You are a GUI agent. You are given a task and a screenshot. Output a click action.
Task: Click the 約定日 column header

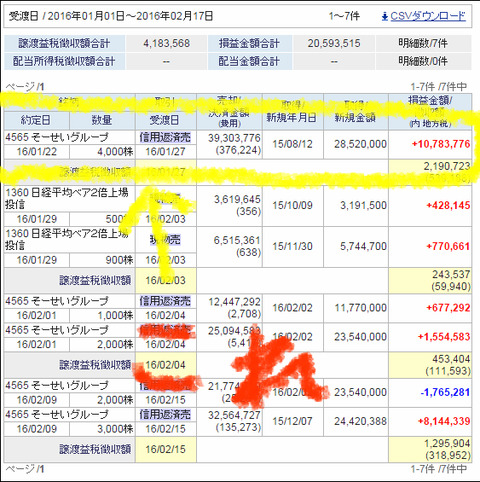pos(36,120)
